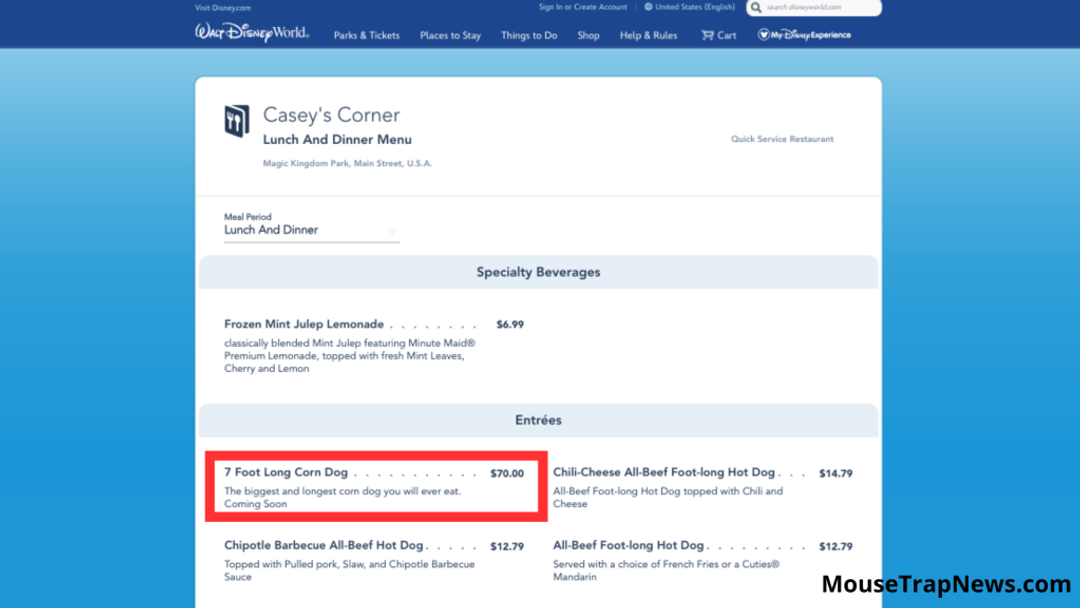Click the $14.79 price

[x=835, y=473]
